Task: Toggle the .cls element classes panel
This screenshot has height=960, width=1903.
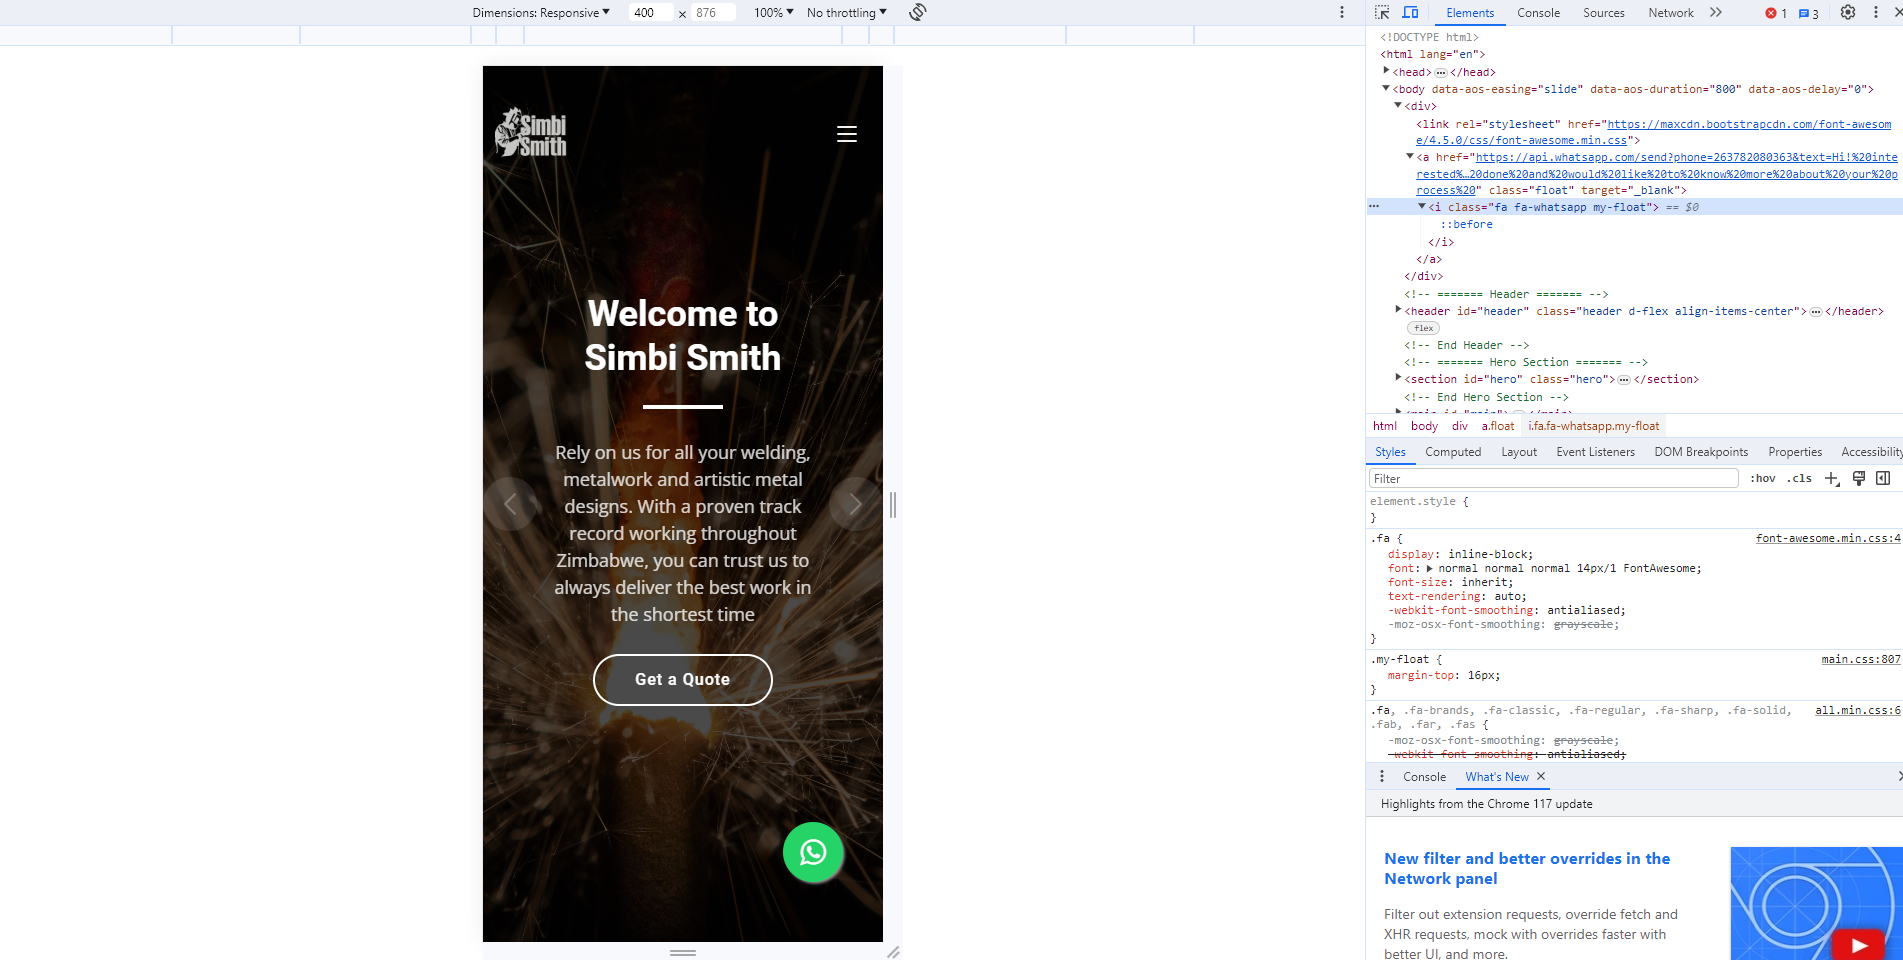Action: (1800, 479)
